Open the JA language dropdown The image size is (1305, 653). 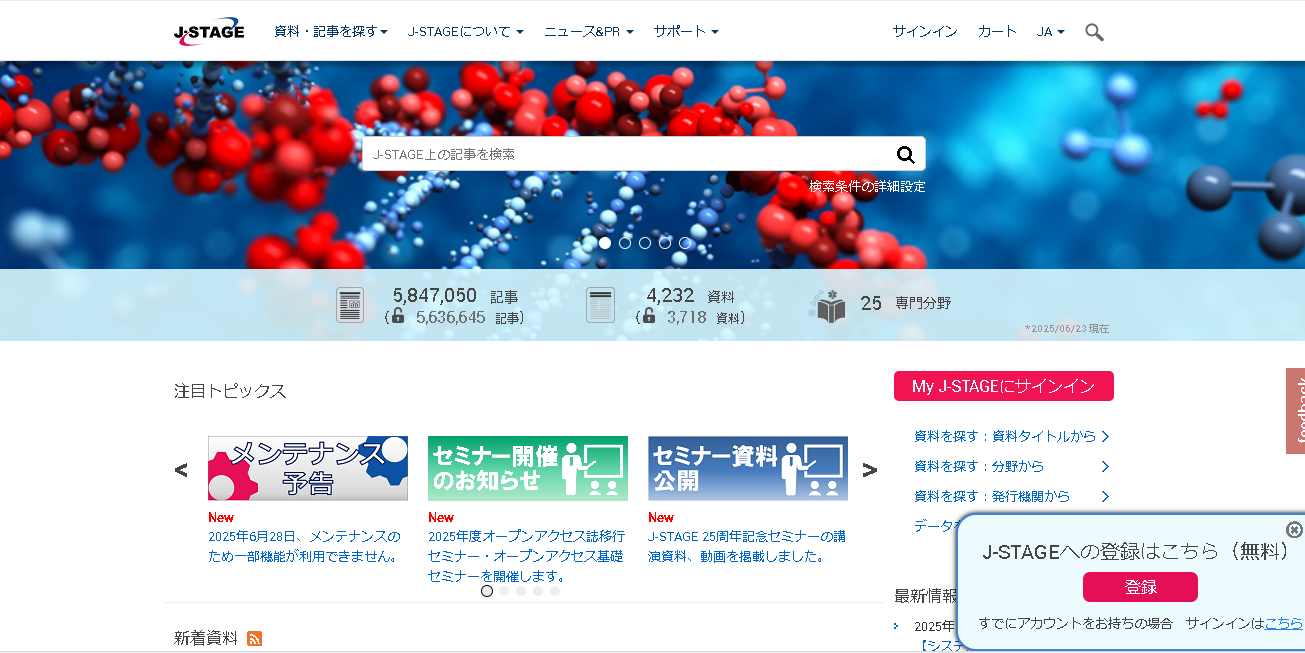click(1050, 31)
